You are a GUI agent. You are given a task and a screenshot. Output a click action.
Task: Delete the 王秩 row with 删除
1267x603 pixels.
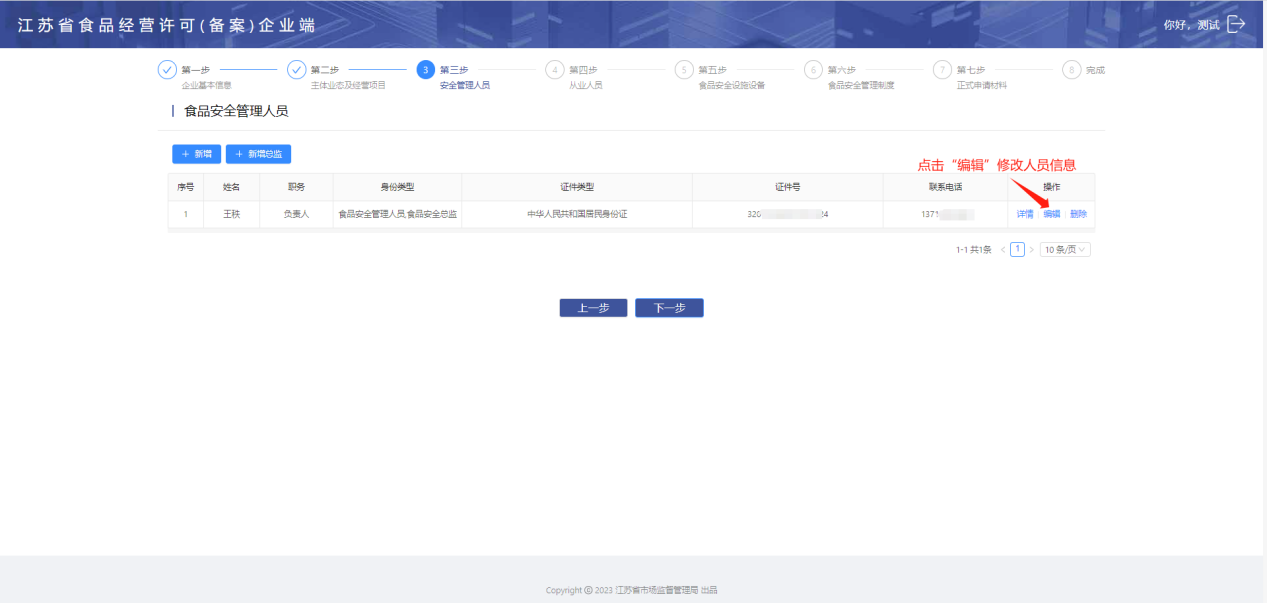point(1078,214)
